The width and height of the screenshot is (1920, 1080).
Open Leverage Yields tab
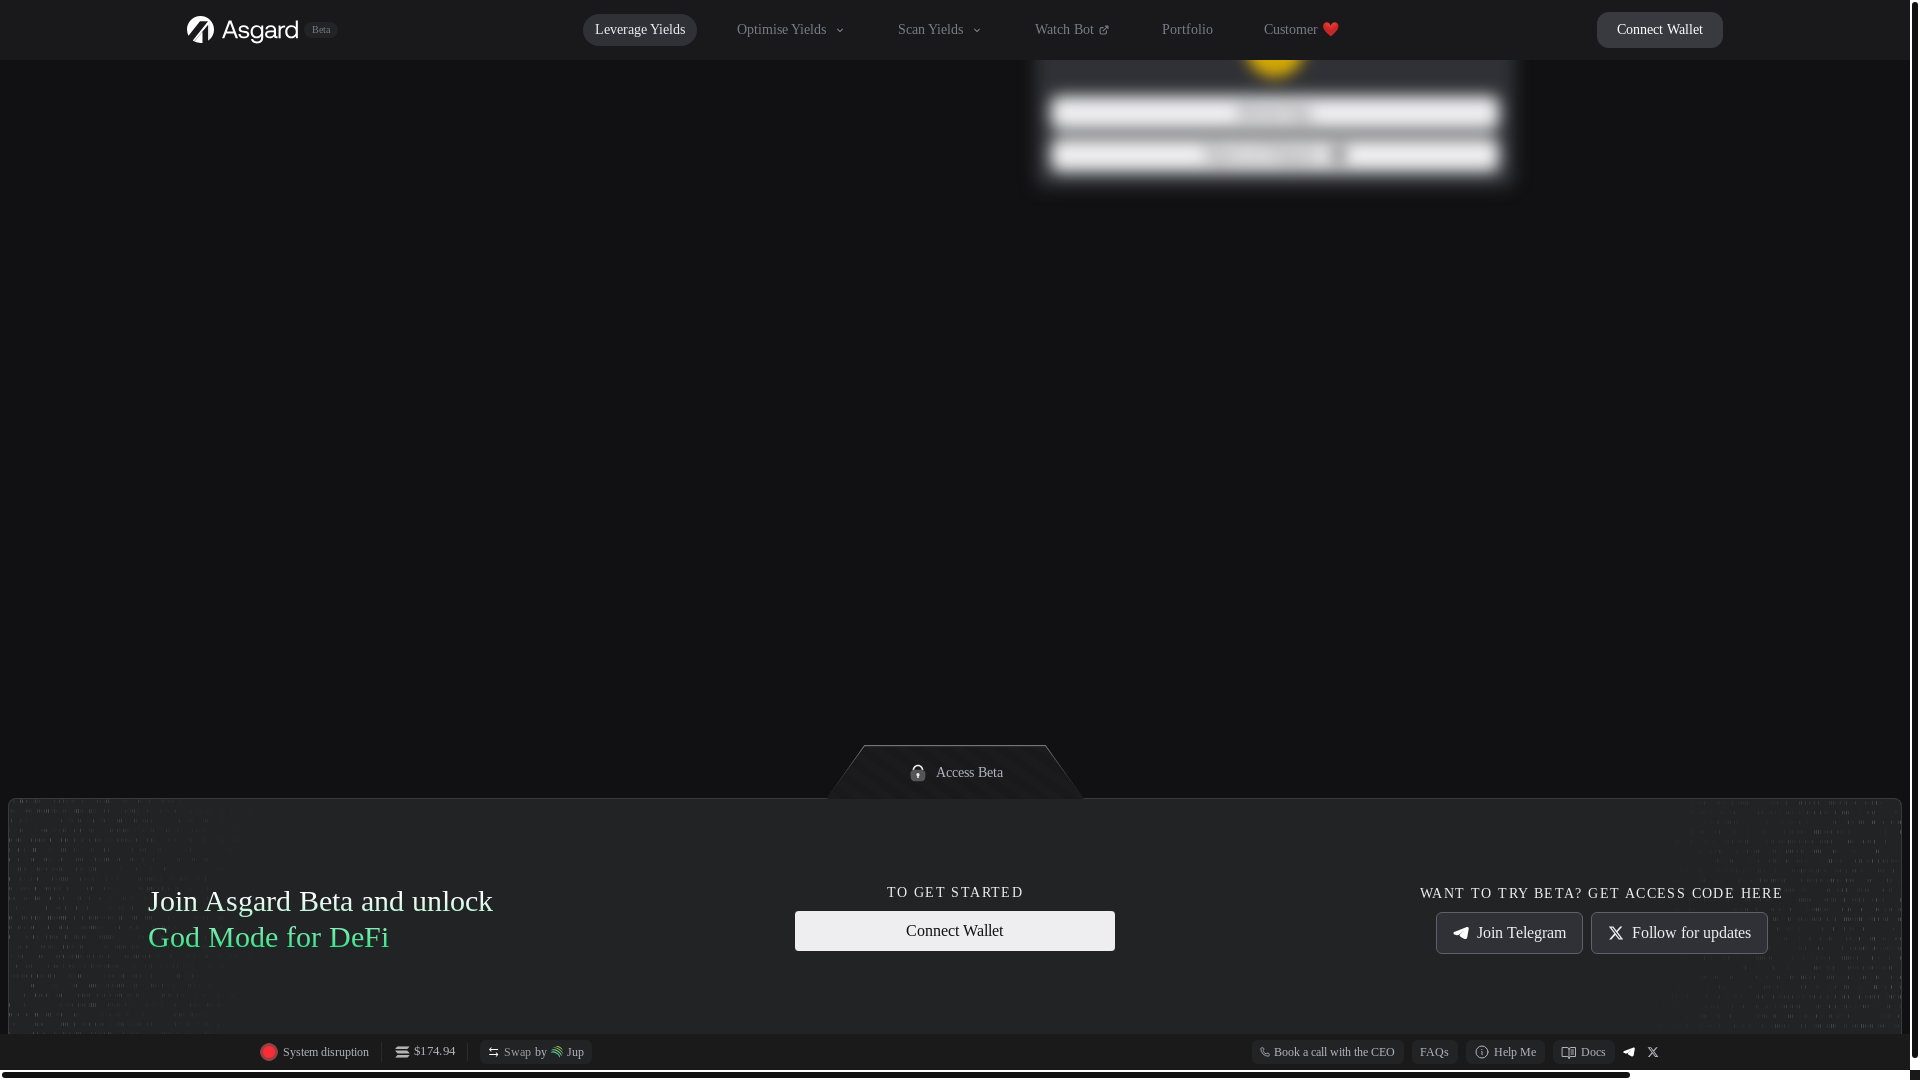640,30
